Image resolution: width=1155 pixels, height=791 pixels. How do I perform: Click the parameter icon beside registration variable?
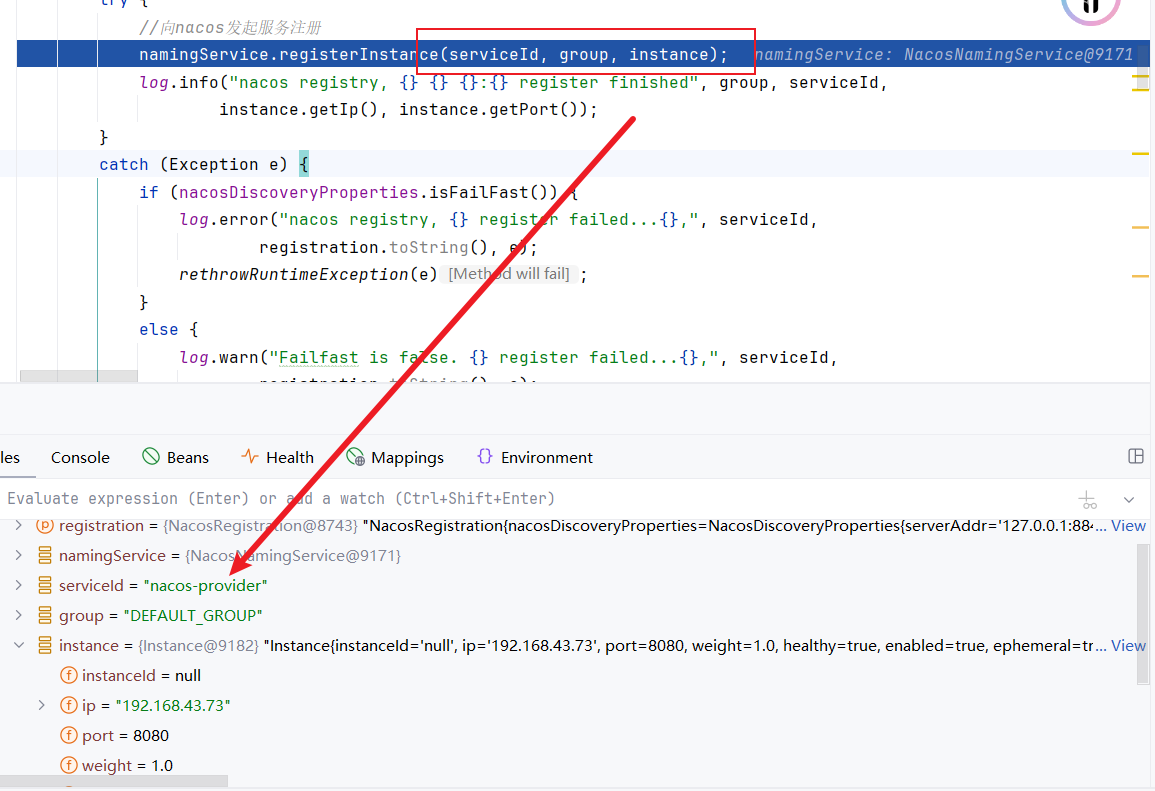pos(45,526)
